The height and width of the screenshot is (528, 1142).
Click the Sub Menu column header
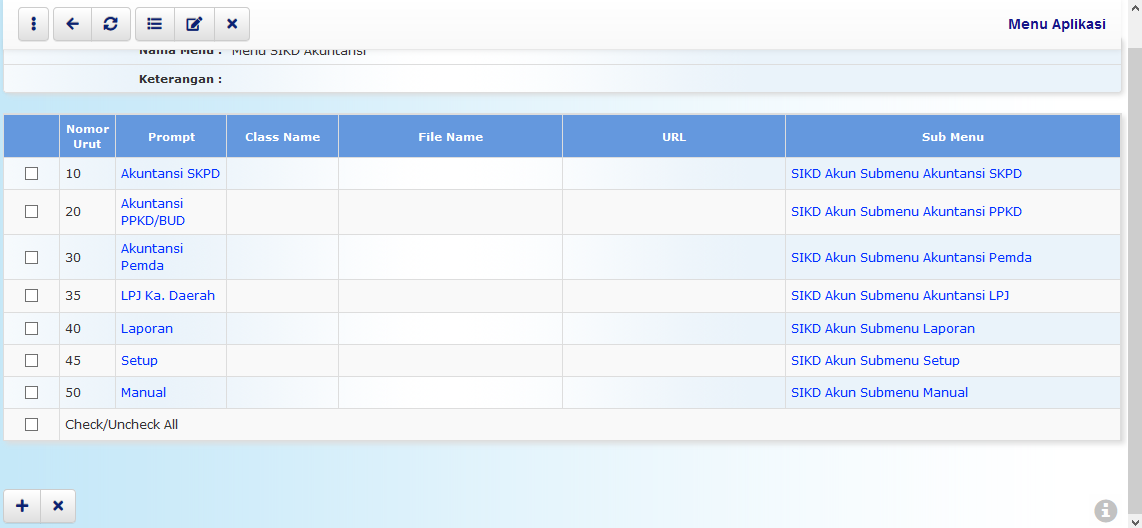(952, 137)
